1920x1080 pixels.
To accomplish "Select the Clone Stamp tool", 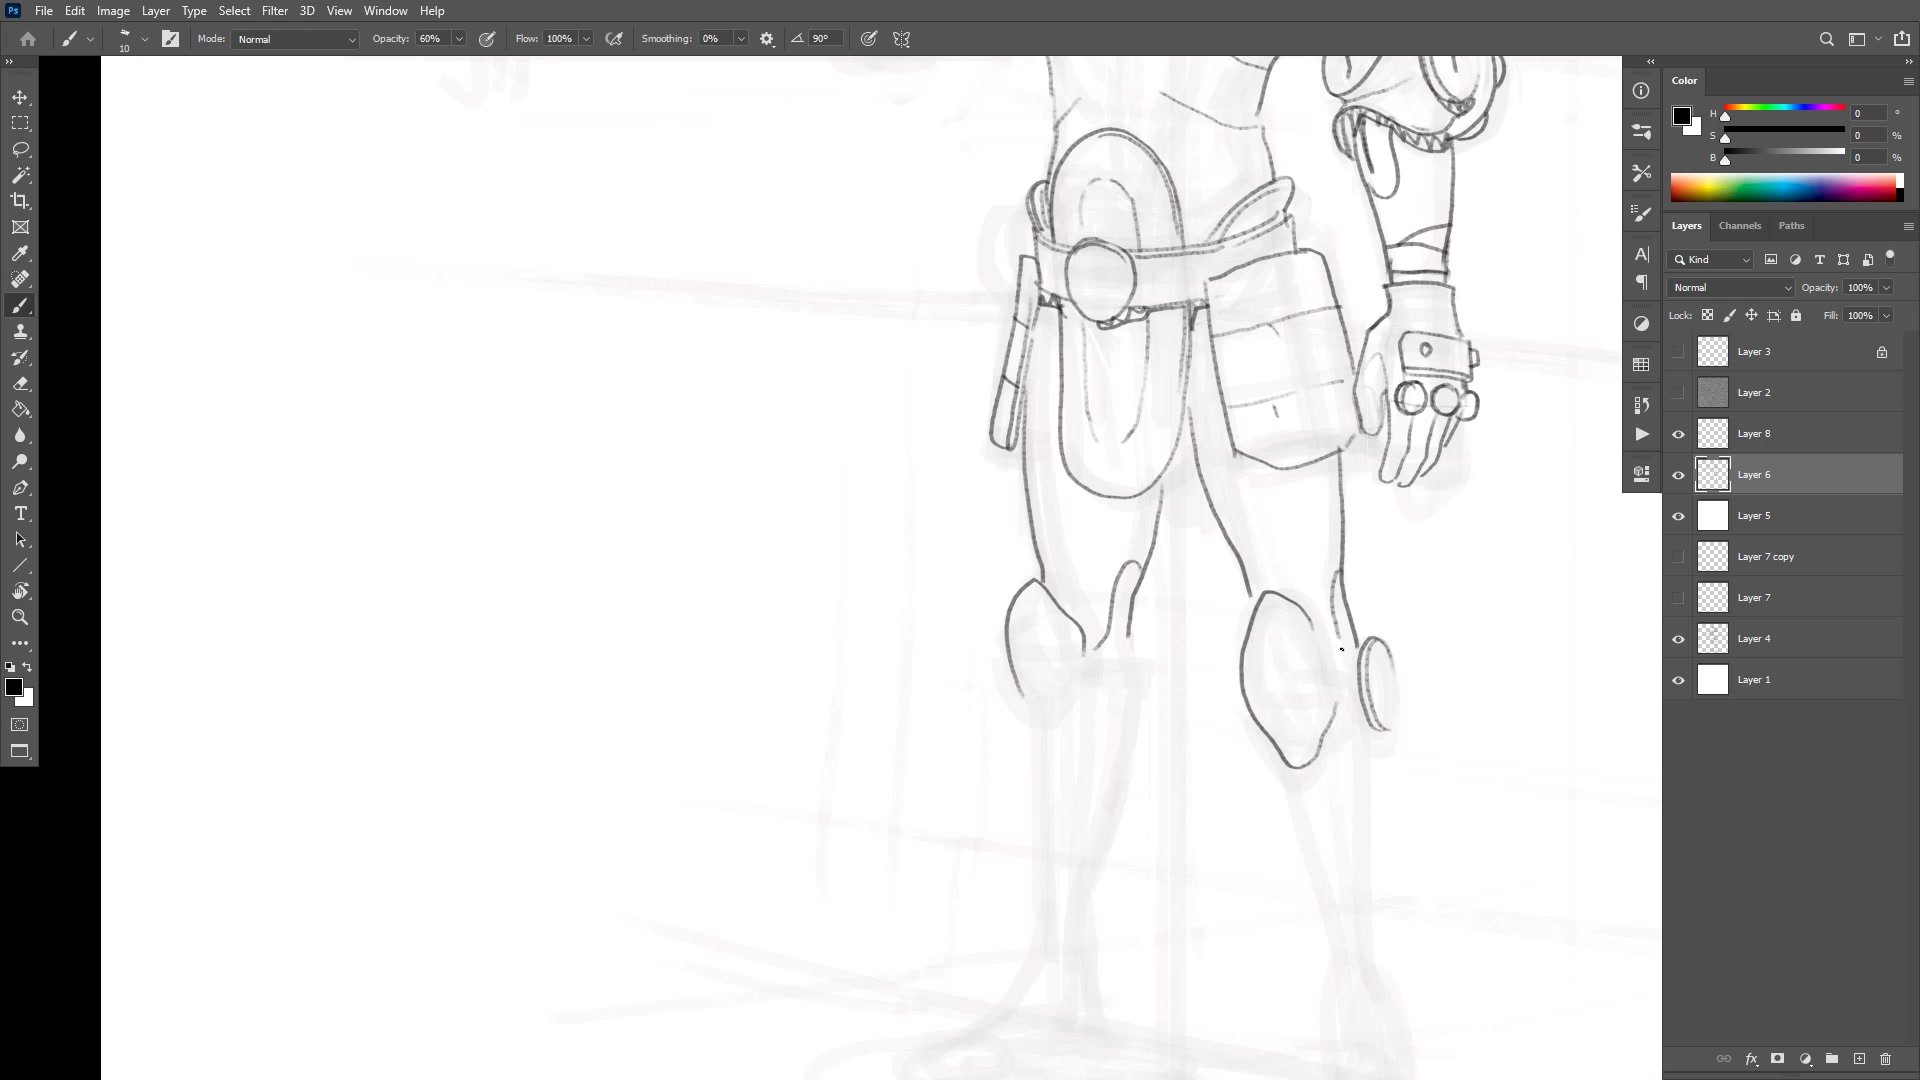I will (20, 331).
